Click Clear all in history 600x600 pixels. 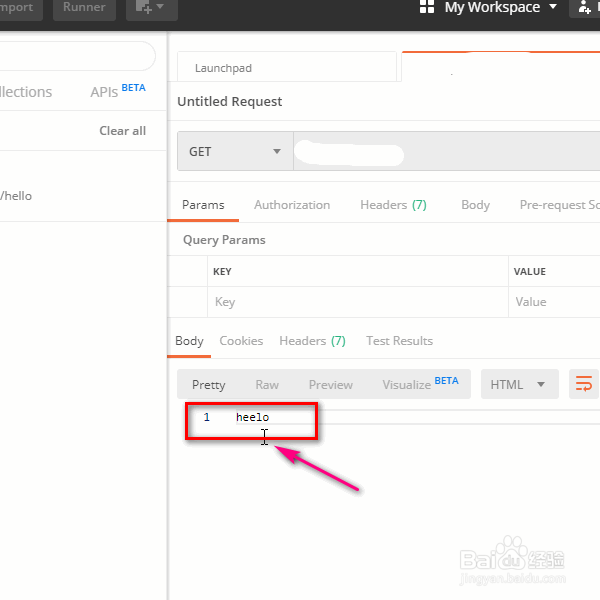[122, 131]
